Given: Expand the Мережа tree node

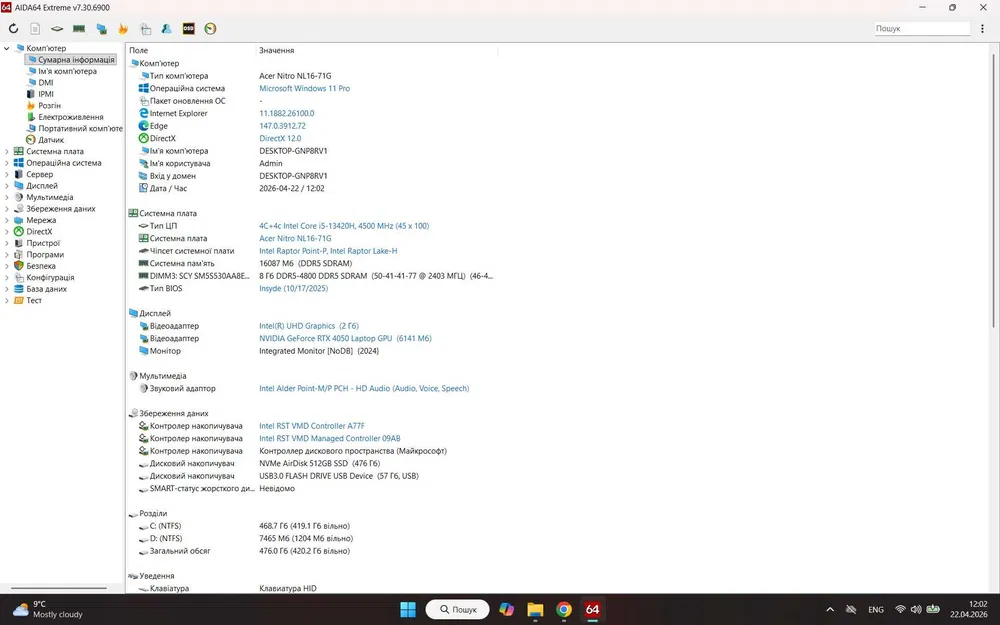Looking at the screenshot, I should (7, 220).
